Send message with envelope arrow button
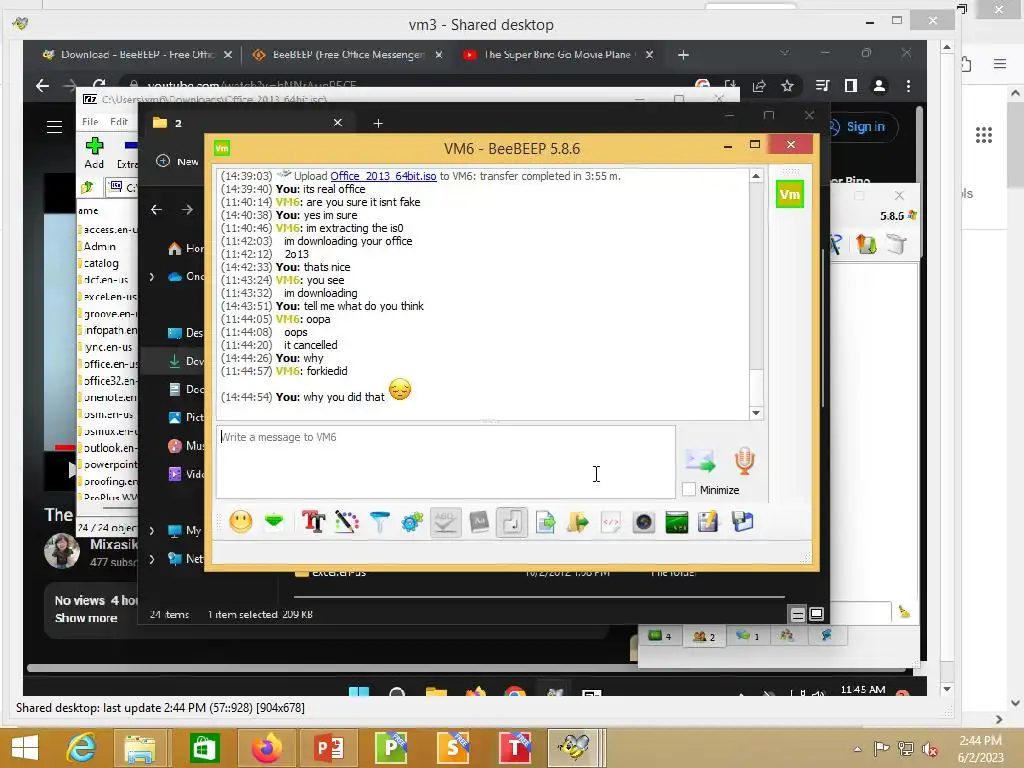1024x768 pixels. point(701,460)
